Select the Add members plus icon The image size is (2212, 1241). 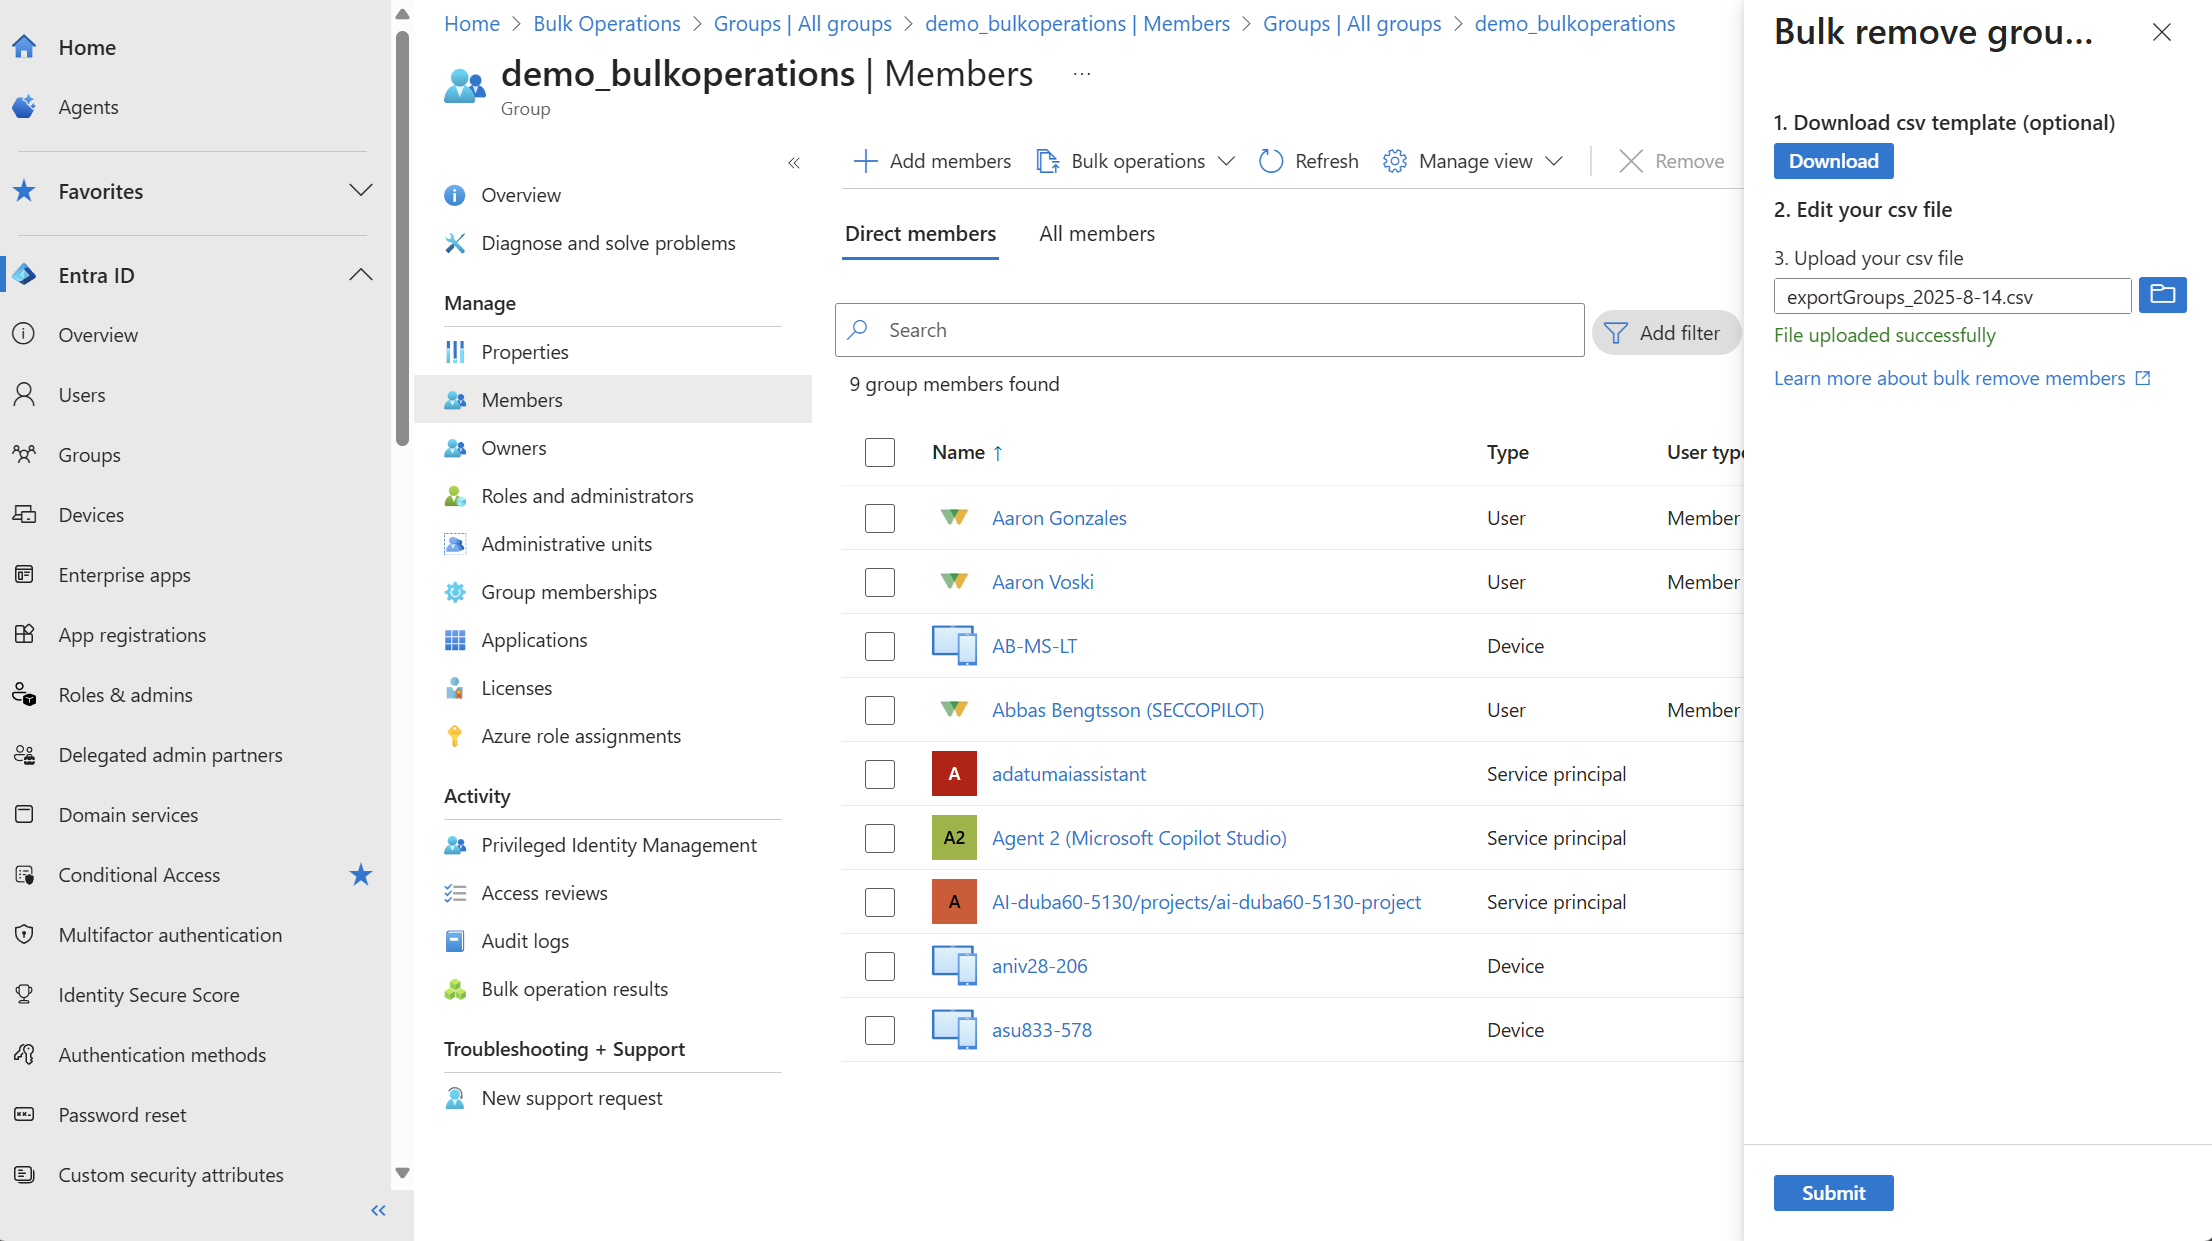[864, 160]
